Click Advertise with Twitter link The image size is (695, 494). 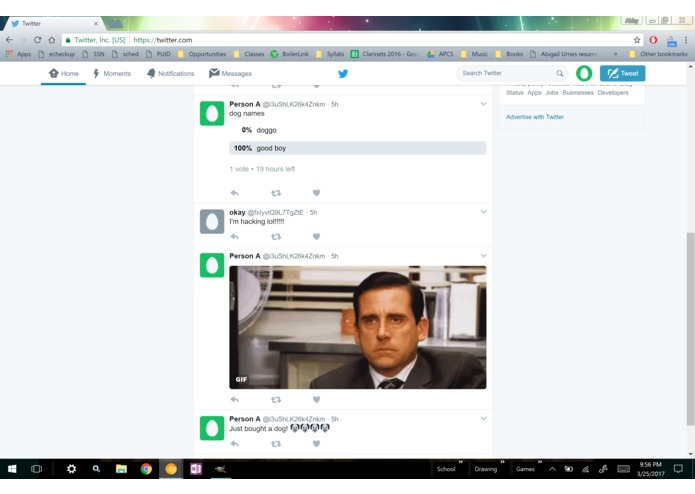click(x=535, y=117)
